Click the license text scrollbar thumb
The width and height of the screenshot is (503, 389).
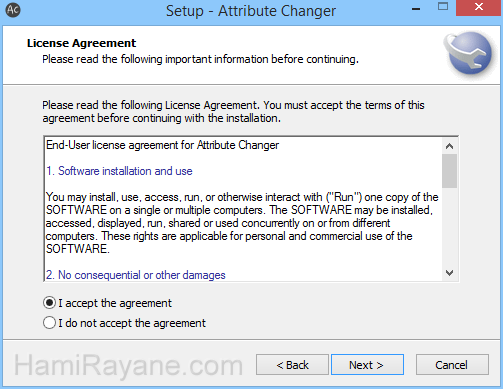point(449,171)
